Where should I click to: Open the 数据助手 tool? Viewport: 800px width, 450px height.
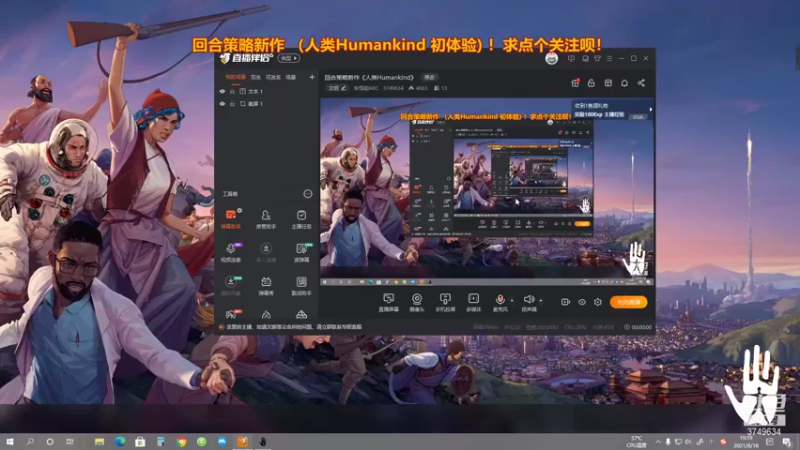click(x=302, y=286)
